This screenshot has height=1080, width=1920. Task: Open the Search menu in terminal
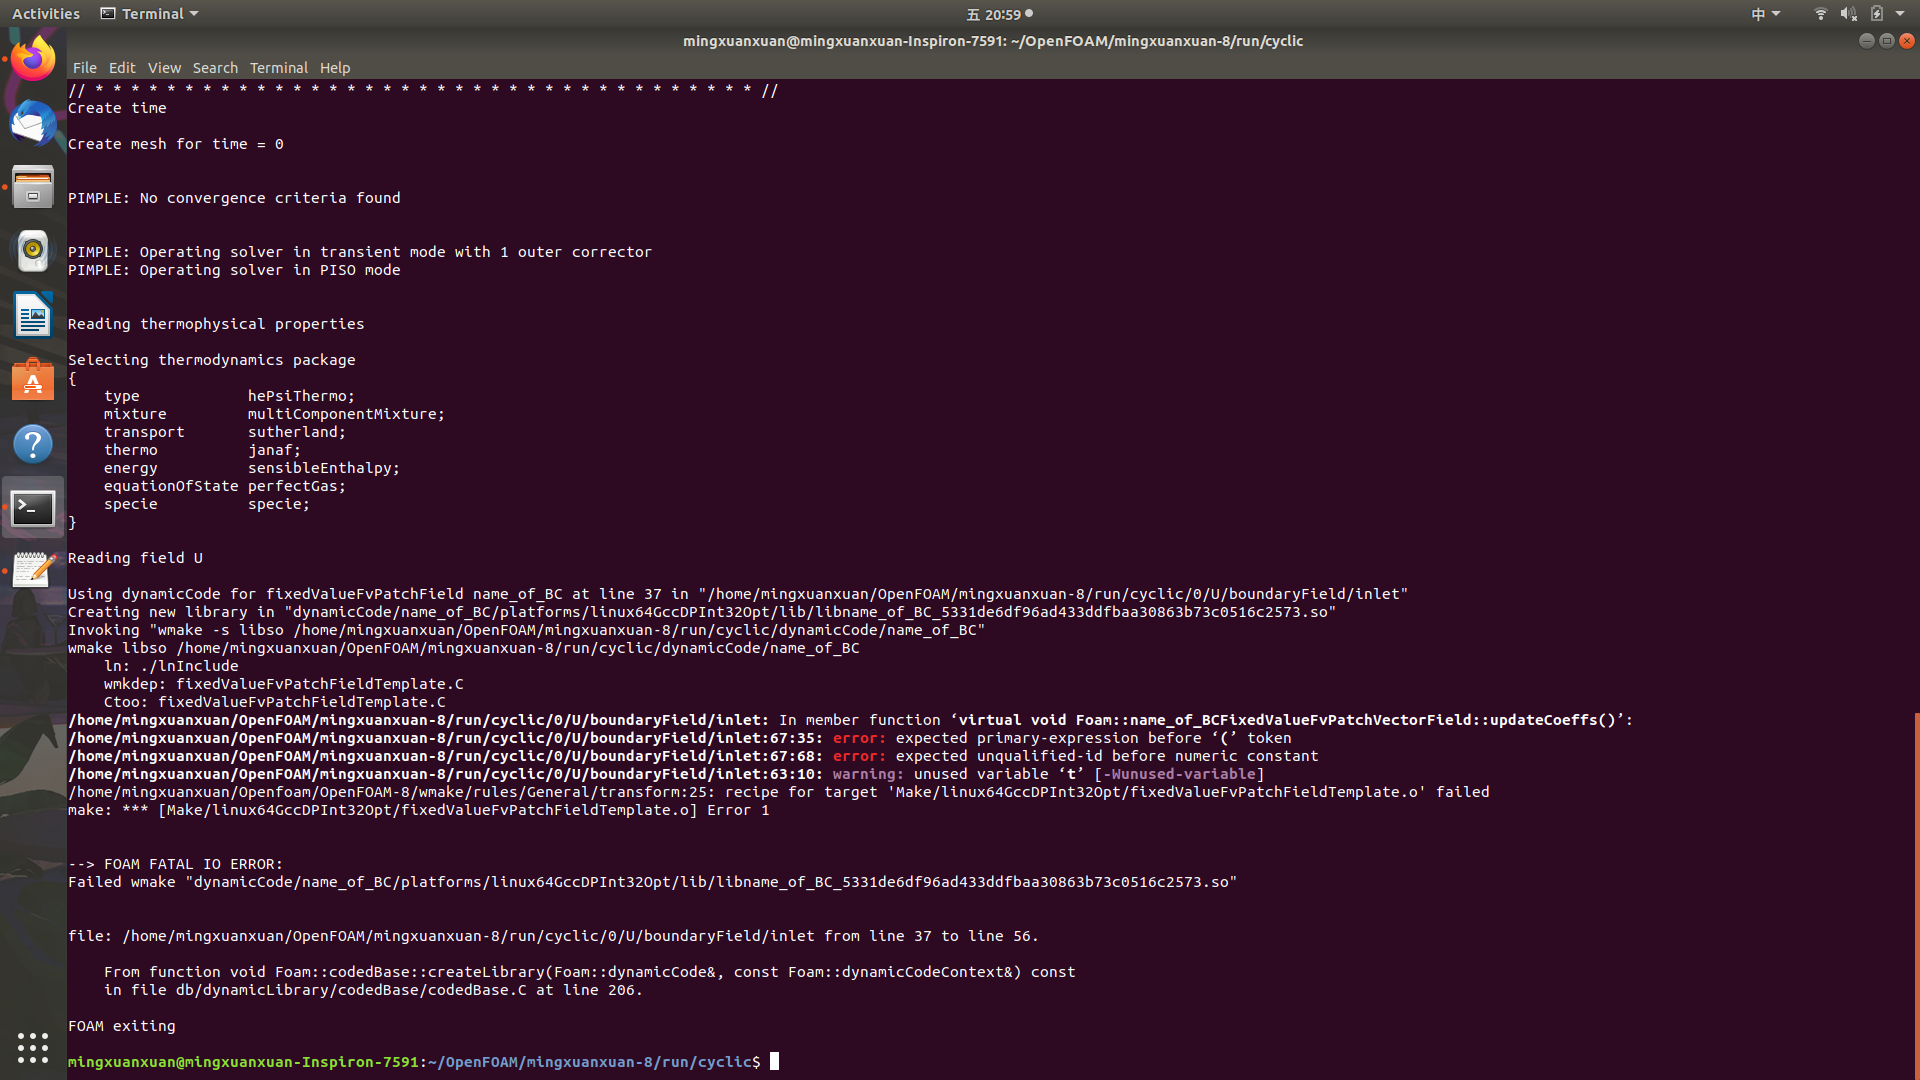(215, 68)
